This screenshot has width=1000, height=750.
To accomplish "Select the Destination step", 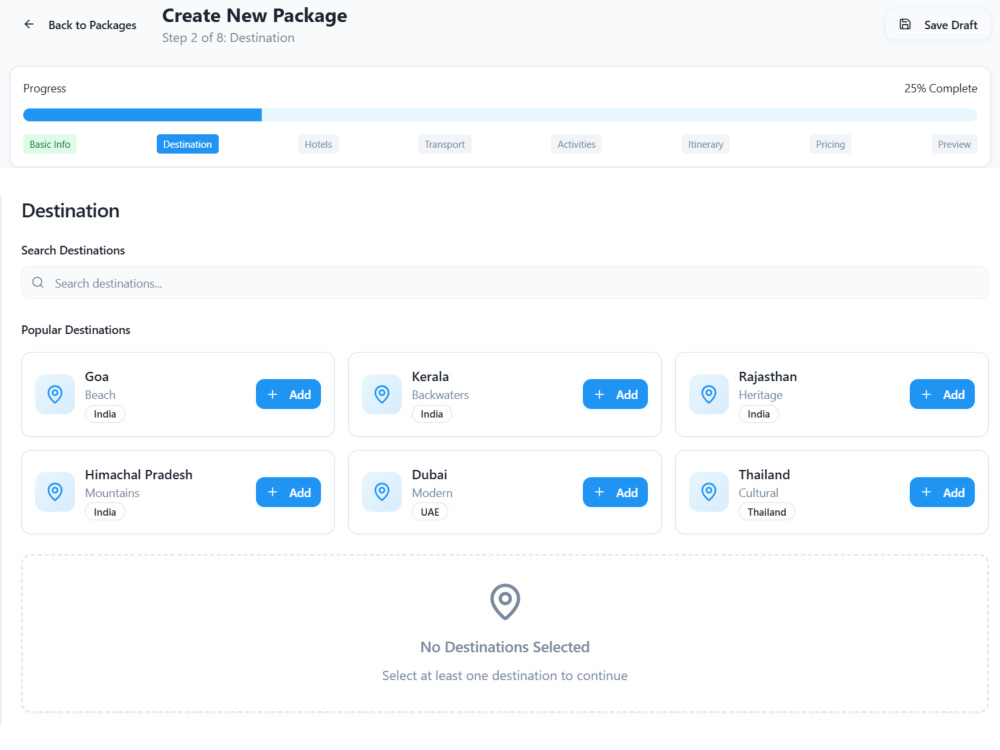I will click(188, 144).
